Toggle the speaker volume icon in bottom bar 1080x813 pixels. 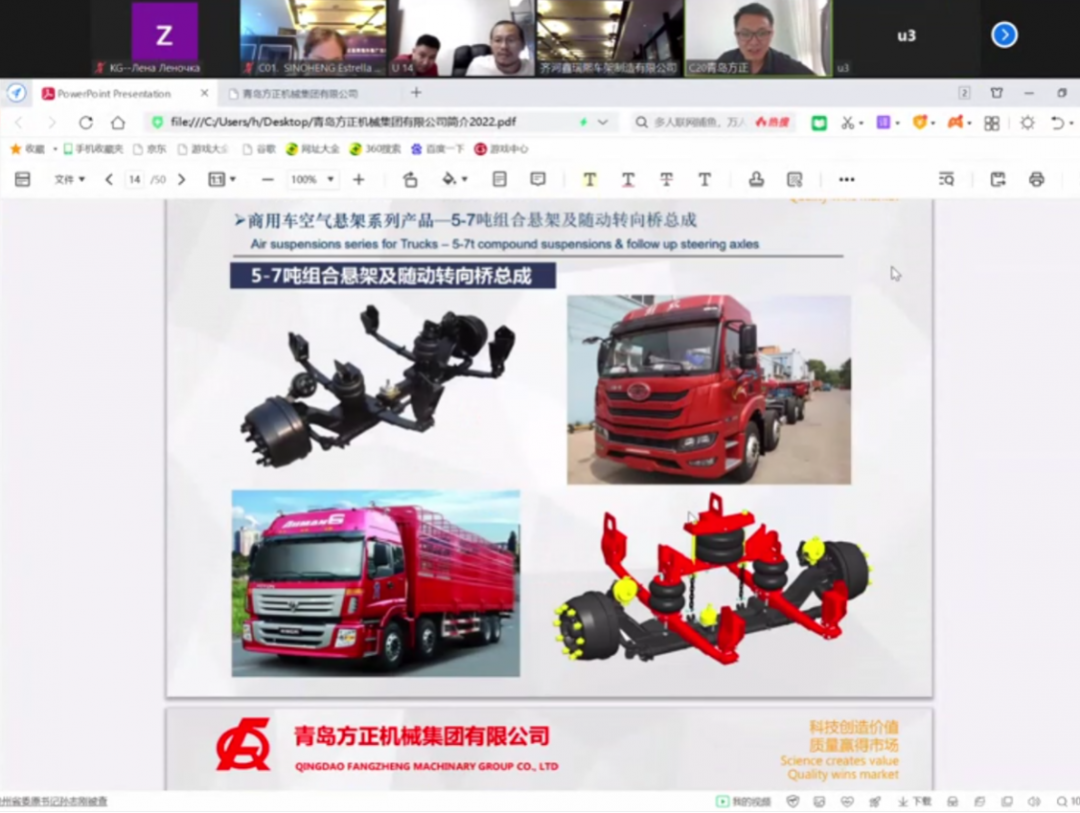pyautogui.click(x=1031, y=800)
